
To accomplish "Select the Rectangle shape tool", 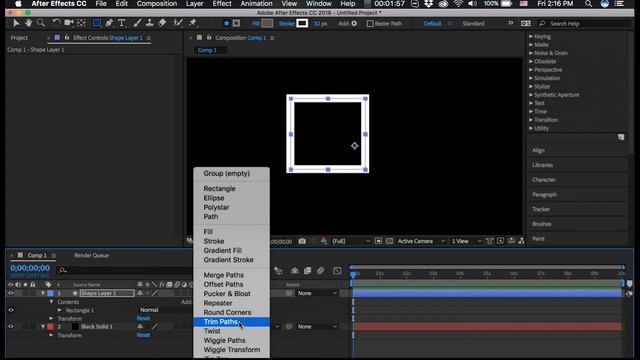I will tap(97, 23).
